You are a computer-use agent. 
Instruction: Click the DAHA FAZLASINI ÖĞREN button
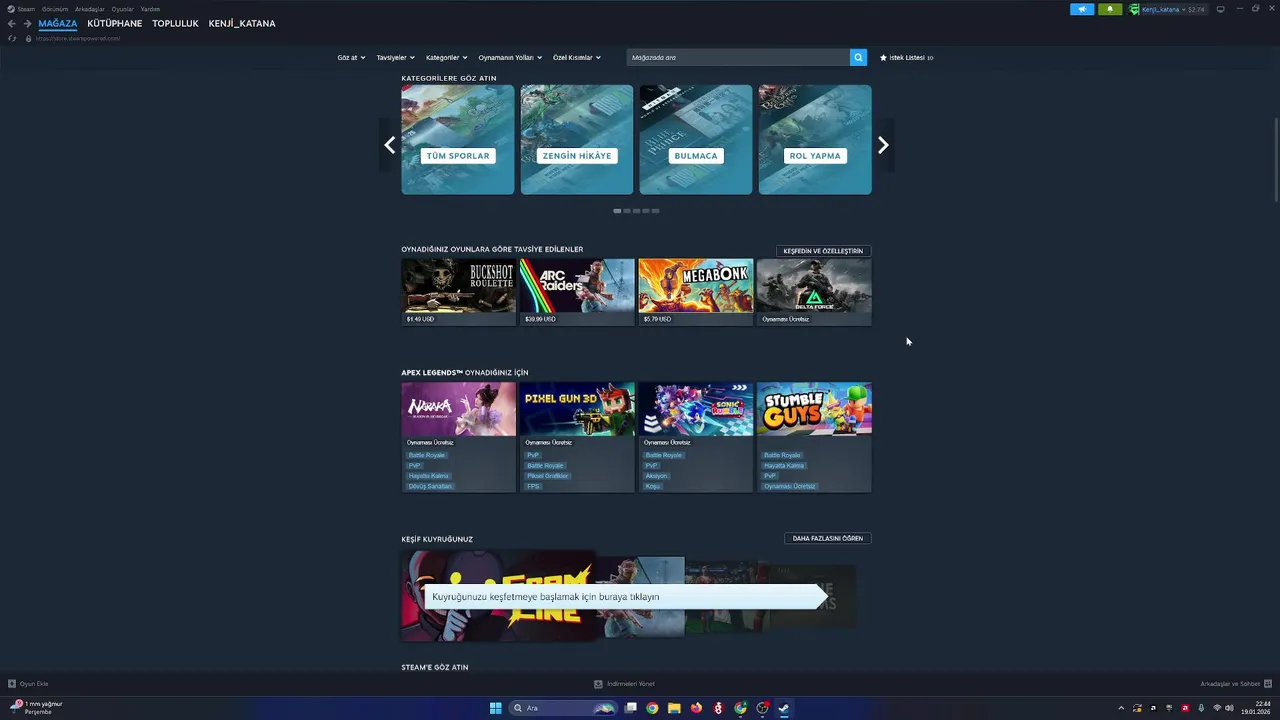pos(828,538)
